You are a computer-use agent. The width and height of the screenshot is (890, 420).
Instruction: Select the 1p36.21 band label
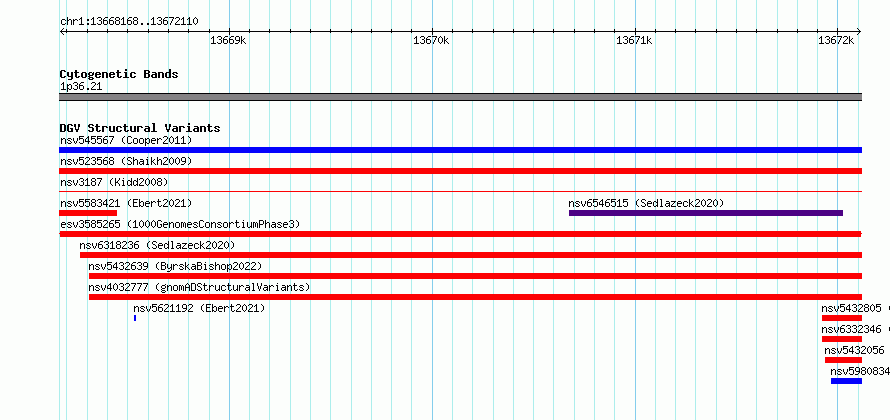point(81,87)
